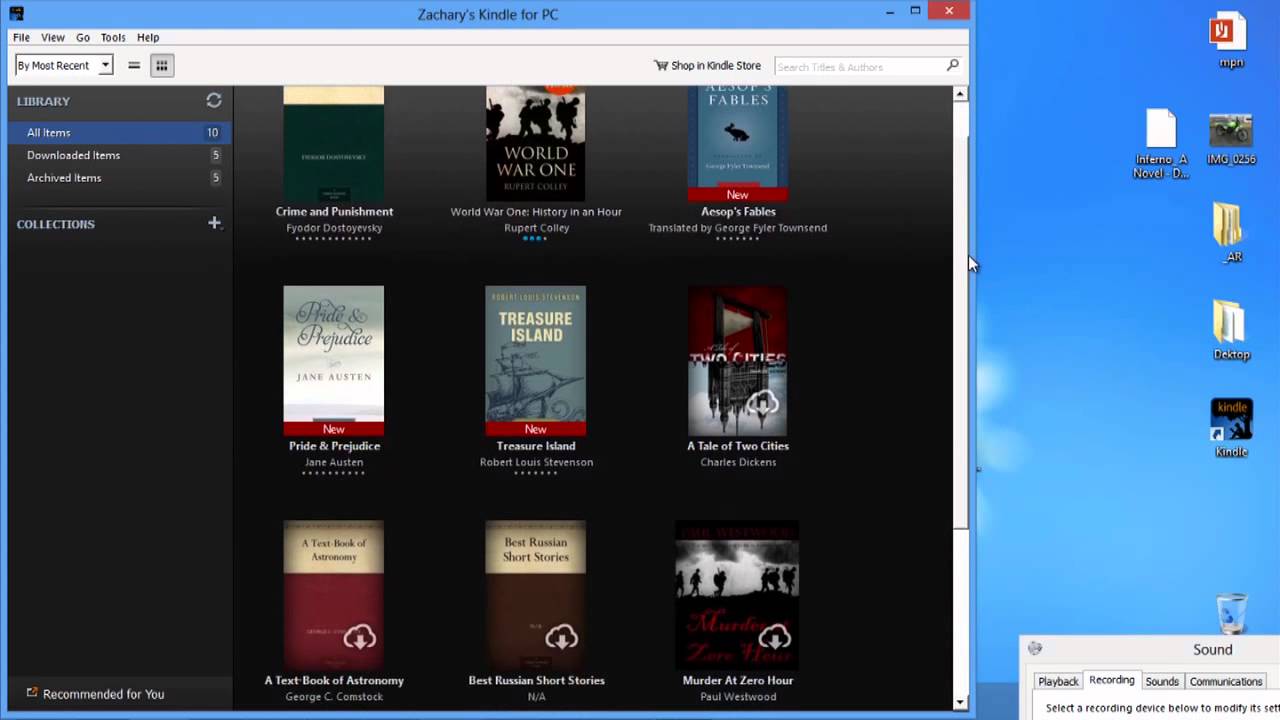
Task: Click the World War One reading progress dots
Action: tap(535, 239)
